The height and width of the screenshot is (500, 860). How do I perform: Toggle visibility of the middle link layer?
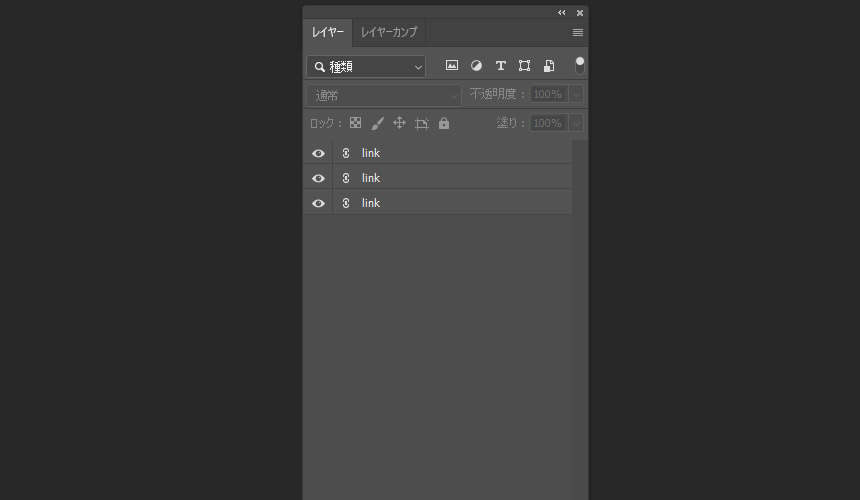pos(318,178)
